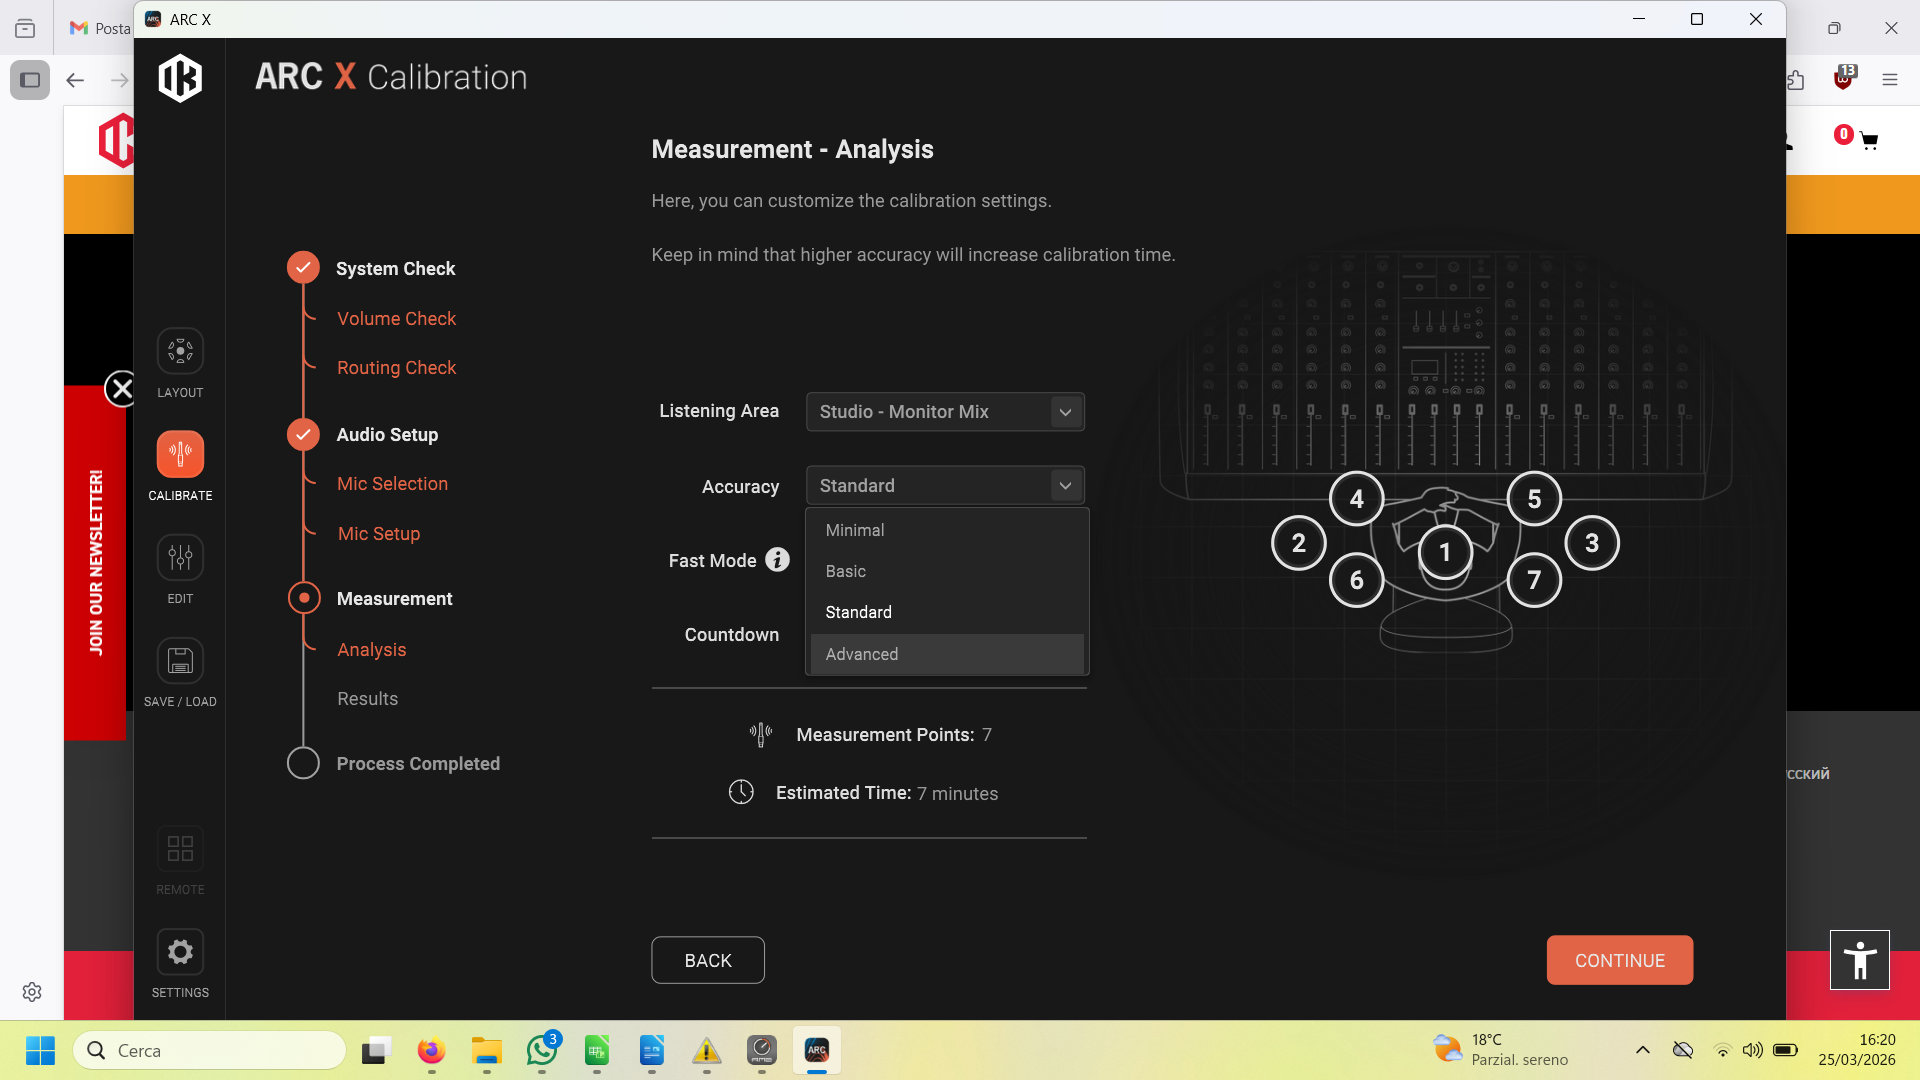The height and width of the screenshot is (1080, 1920).
Task: Open ARC X Settings gear icon
Action: pyautogui.click(x=180, y=952)
